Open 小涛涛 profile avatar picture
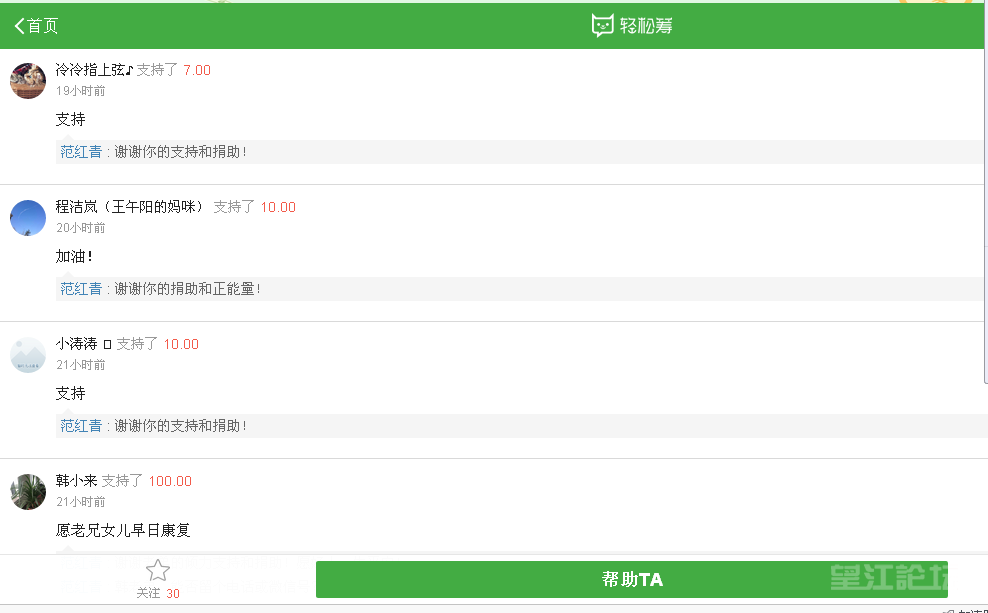 (28, 355)
